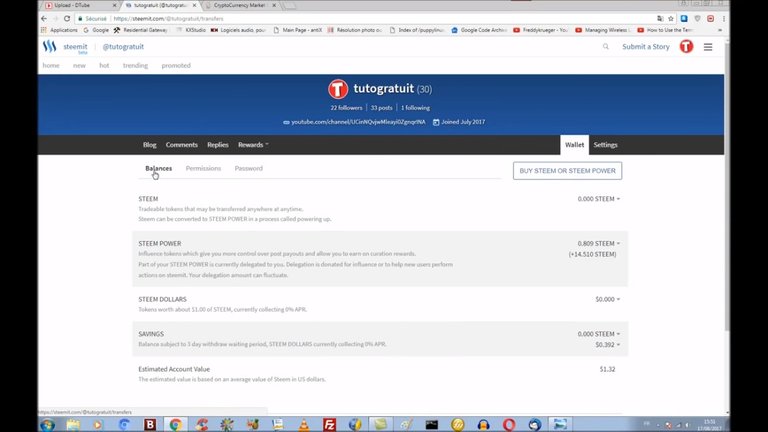
Task: Expand the 0.809 STEEM power dropdown
Action: (599, 243)
